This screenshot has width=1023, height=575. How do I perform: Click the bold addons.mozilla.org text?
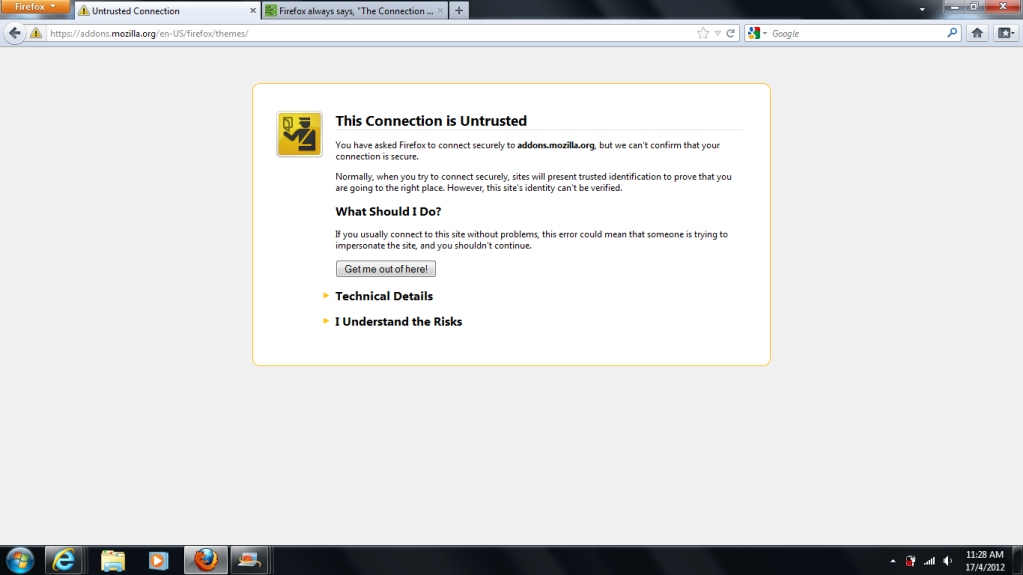(556, 145)
